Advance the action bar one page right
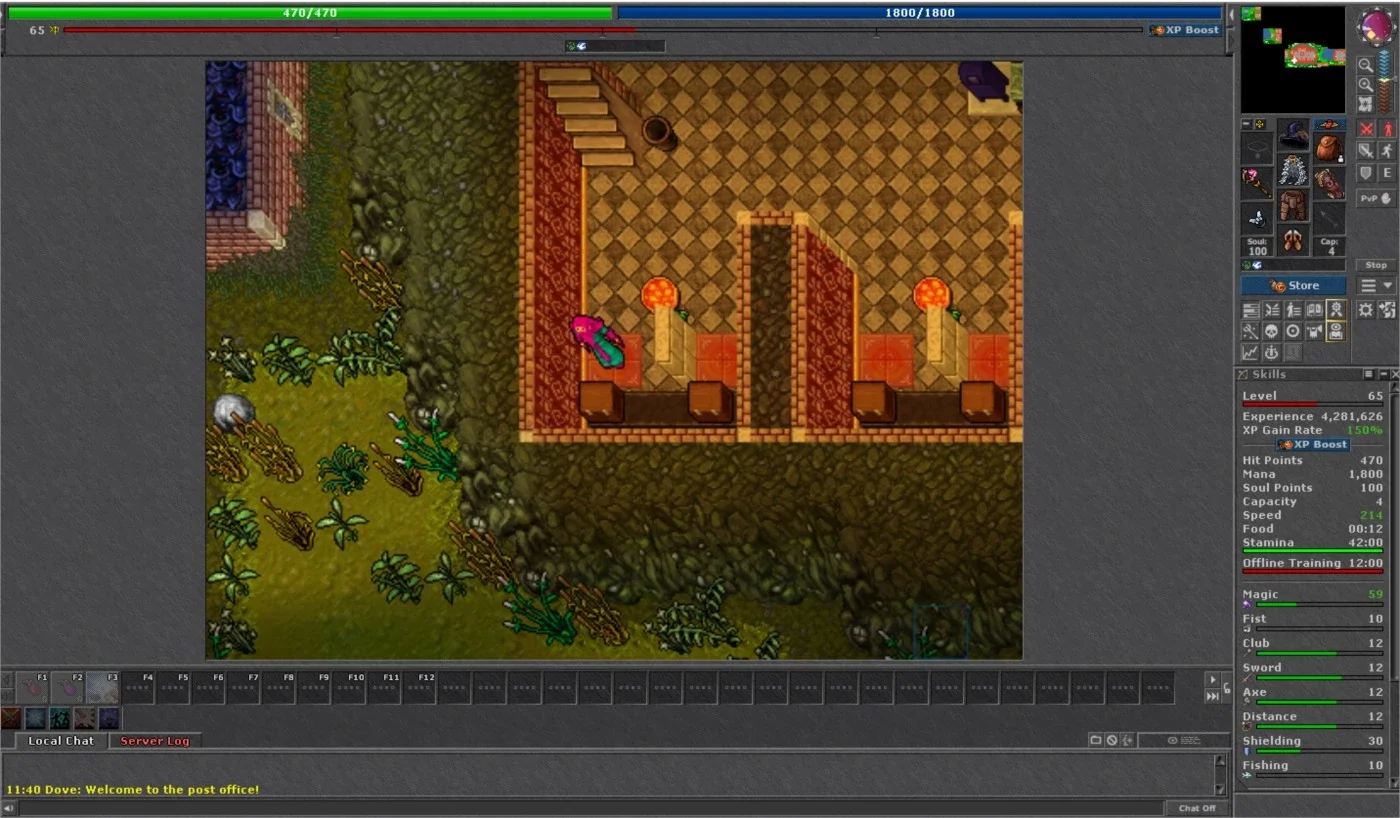Viewport: 1400px width, 818px height. [x=1213, y=679]
